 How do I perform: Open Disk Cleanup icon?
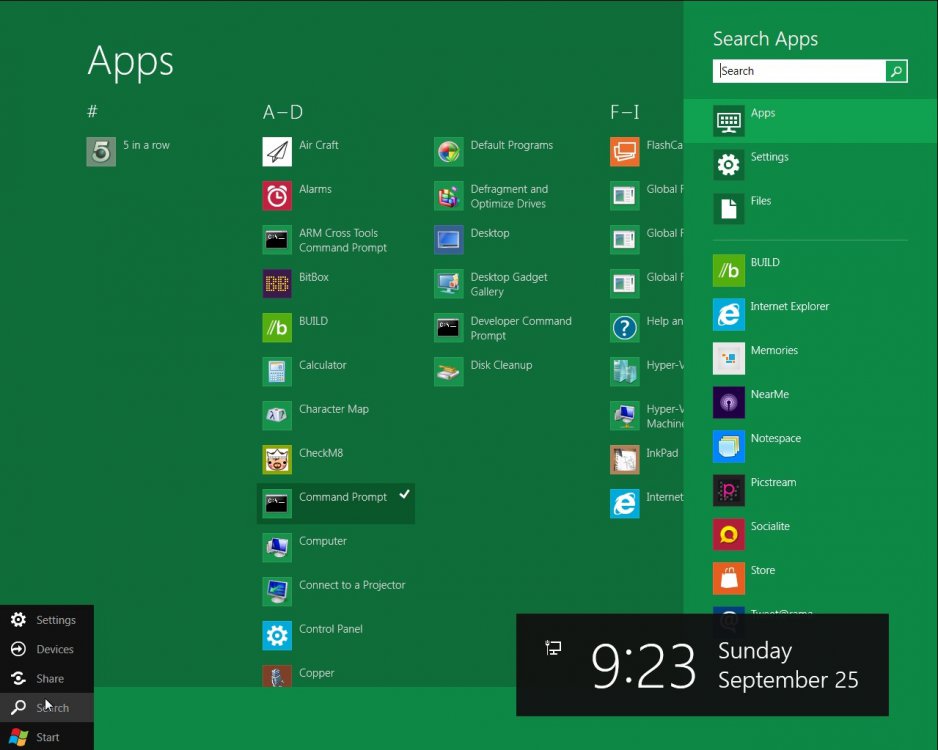[x=449, y=372]
